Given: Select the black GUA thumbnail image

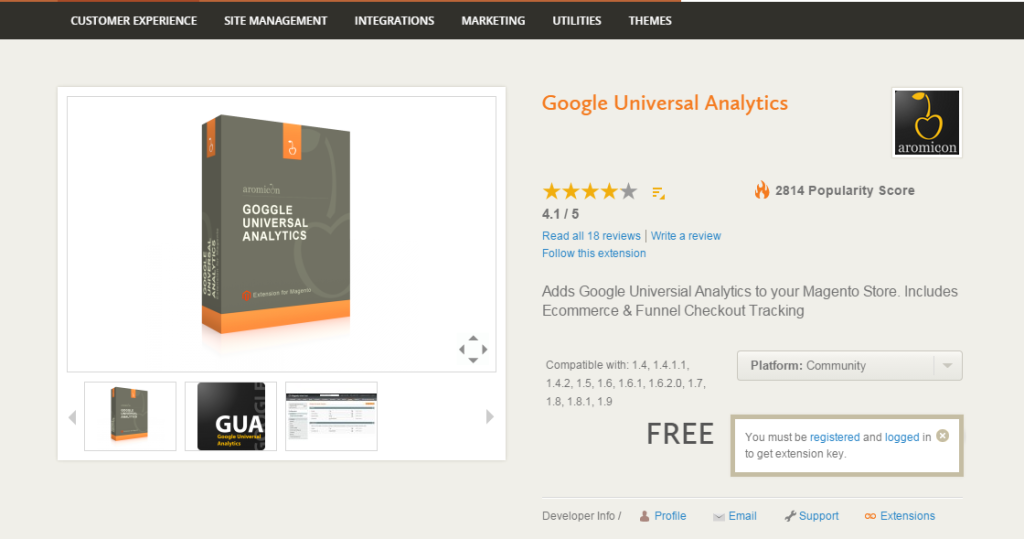Looking at the screenshot, I should (x=231, y=416).
